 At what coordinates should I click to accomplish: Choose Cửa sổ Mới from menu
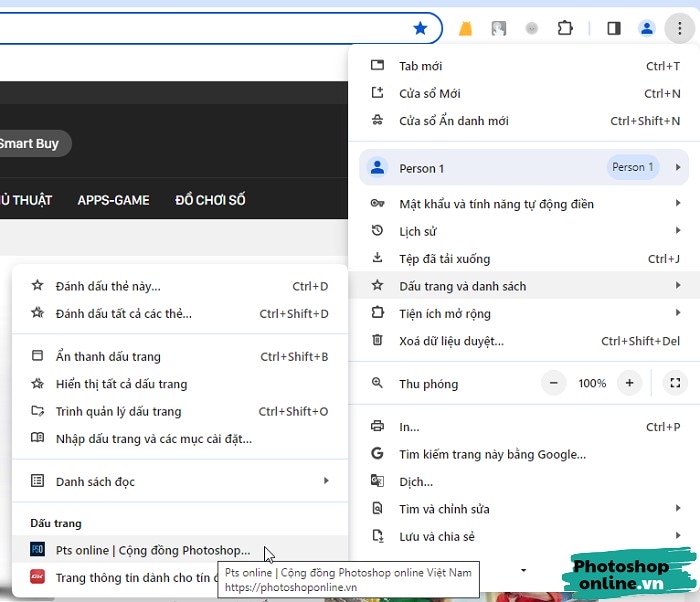[x=525, y=93]
